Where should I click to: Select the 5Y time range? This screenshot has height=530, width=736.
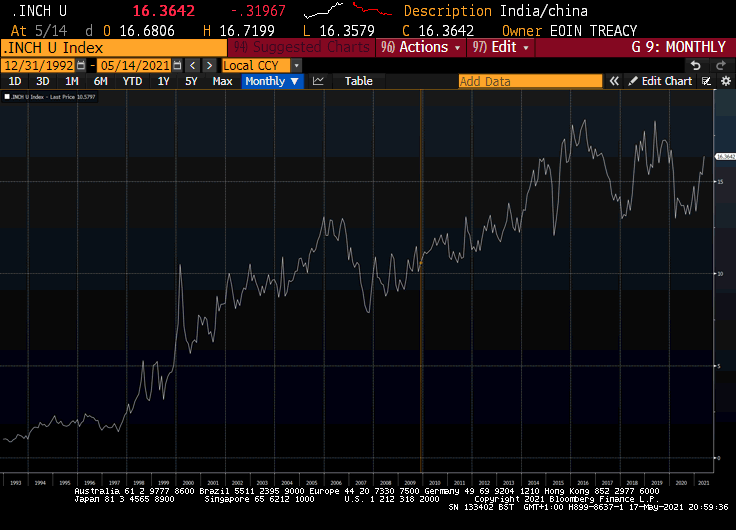[x=191, y=81]
